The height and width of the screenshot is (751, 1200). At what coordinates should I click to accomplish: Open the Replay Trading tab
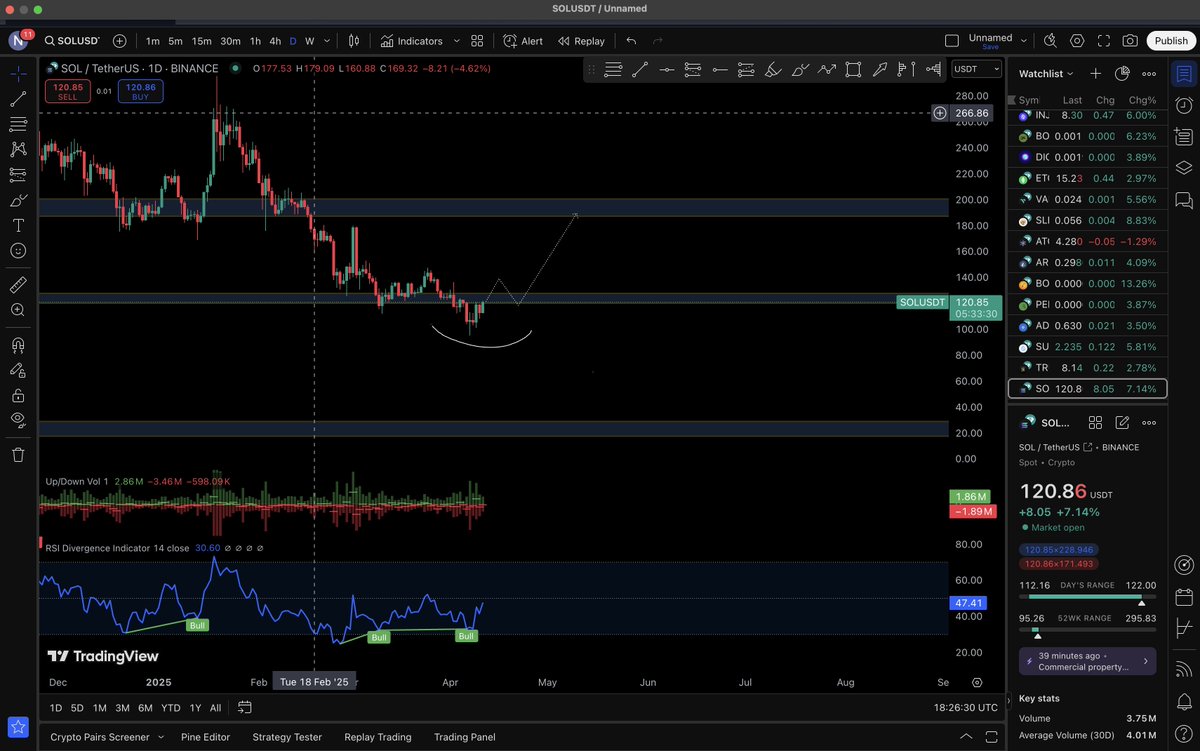tap(378, 737)
